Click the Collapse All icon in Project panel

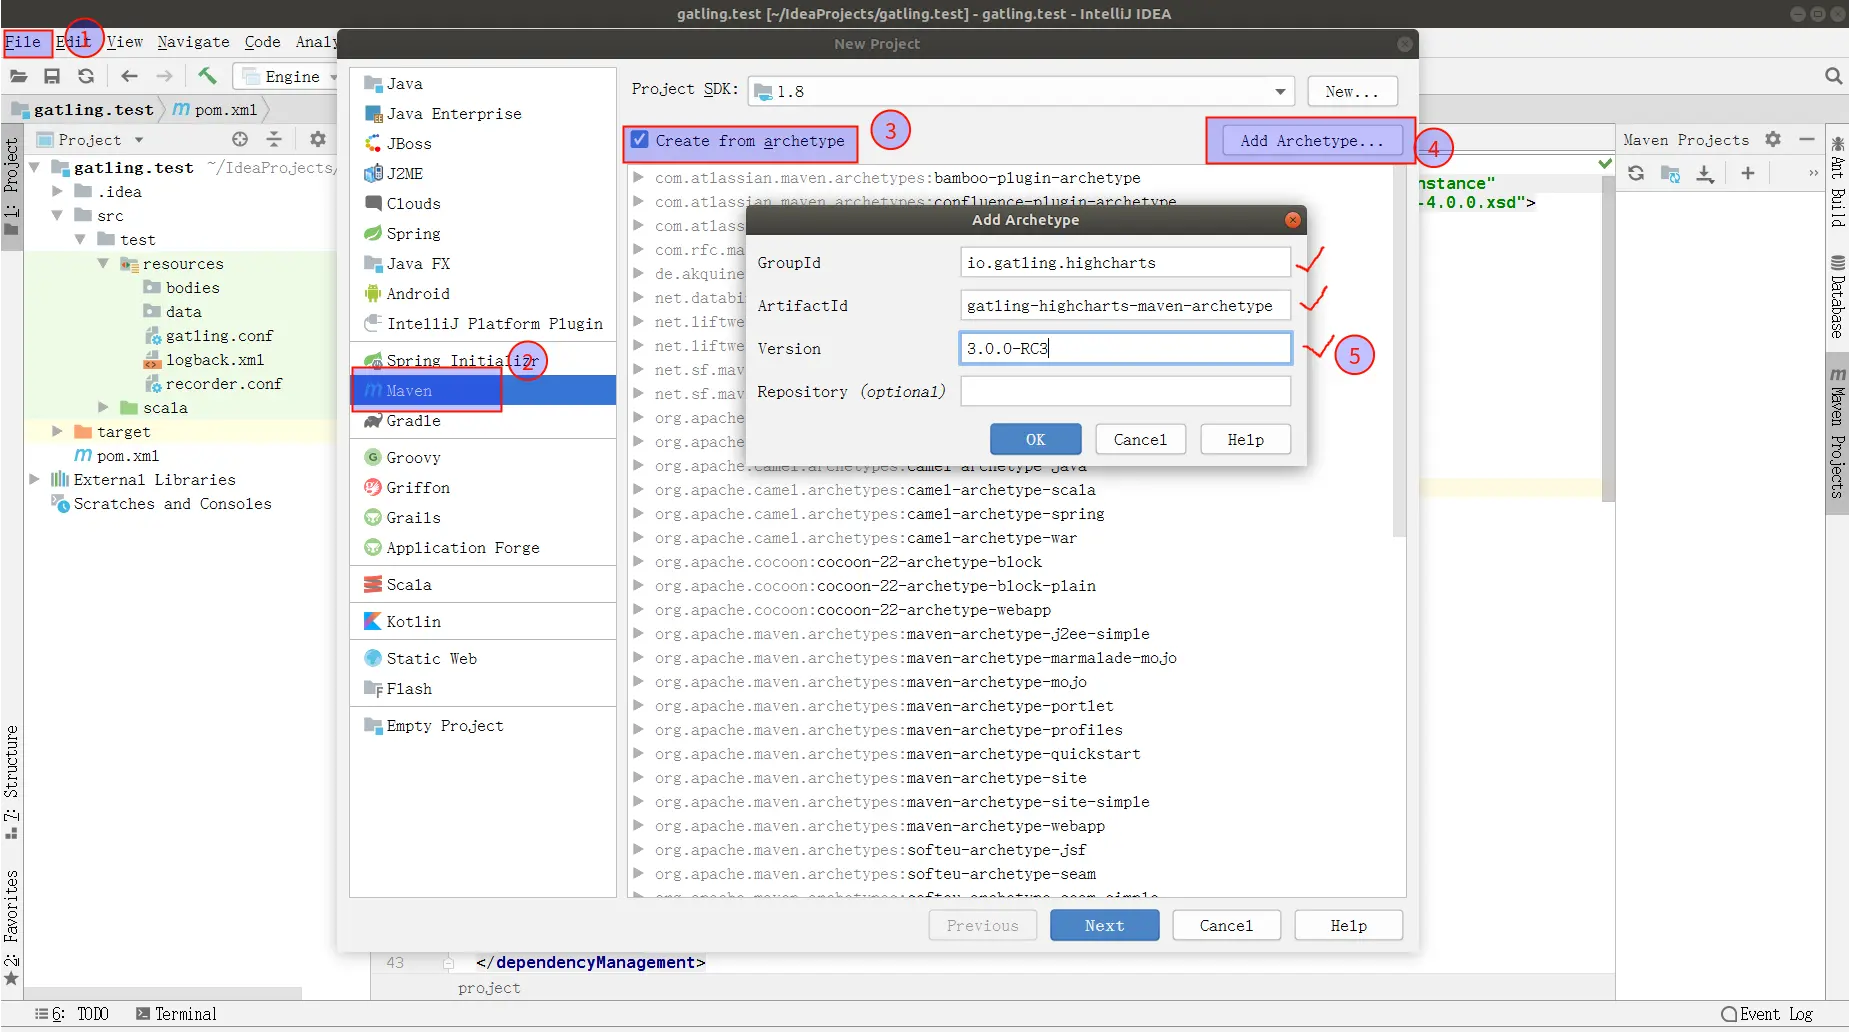274,139
